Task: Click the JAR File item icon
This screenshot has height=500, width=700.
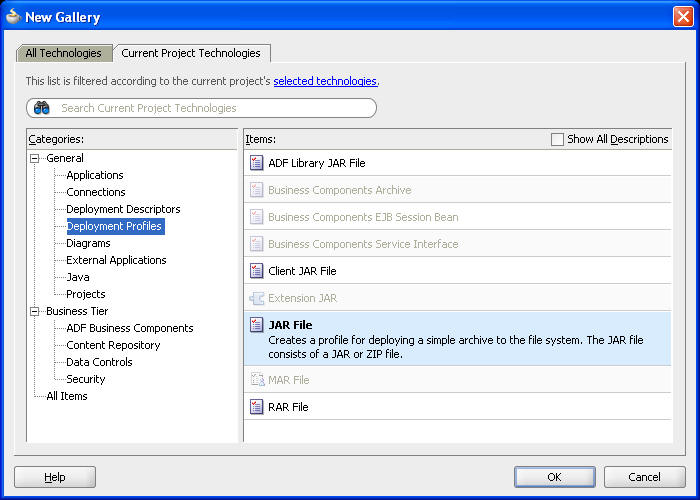Action: [x=257, y=325]
